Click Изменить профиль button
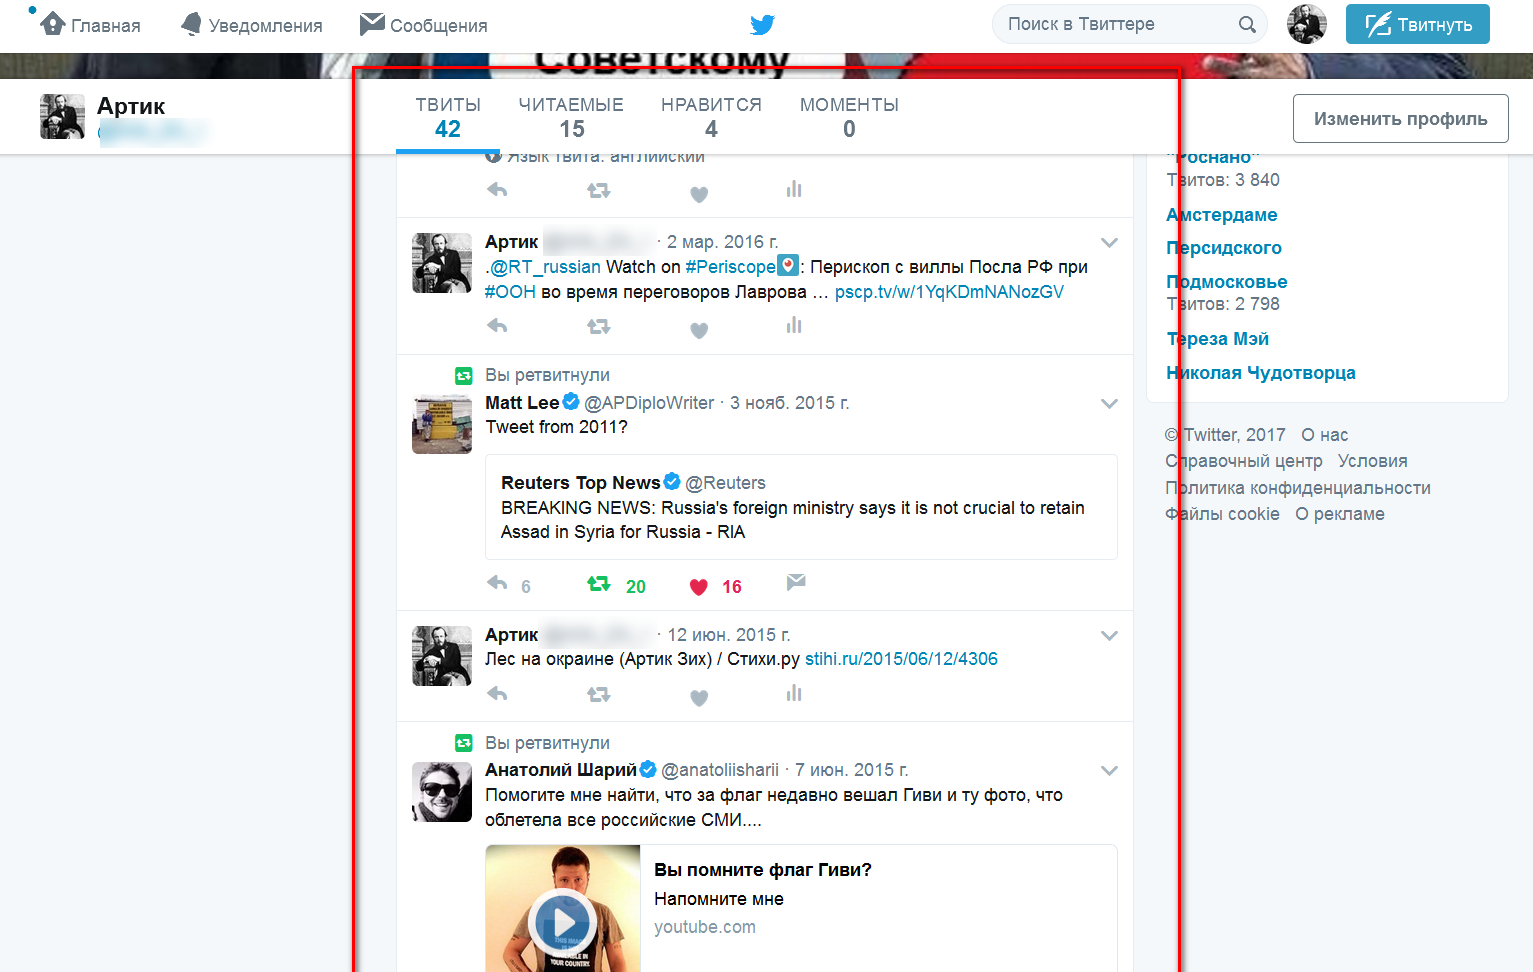This screenshot has width=1533, height=972. click(1400, 119)
